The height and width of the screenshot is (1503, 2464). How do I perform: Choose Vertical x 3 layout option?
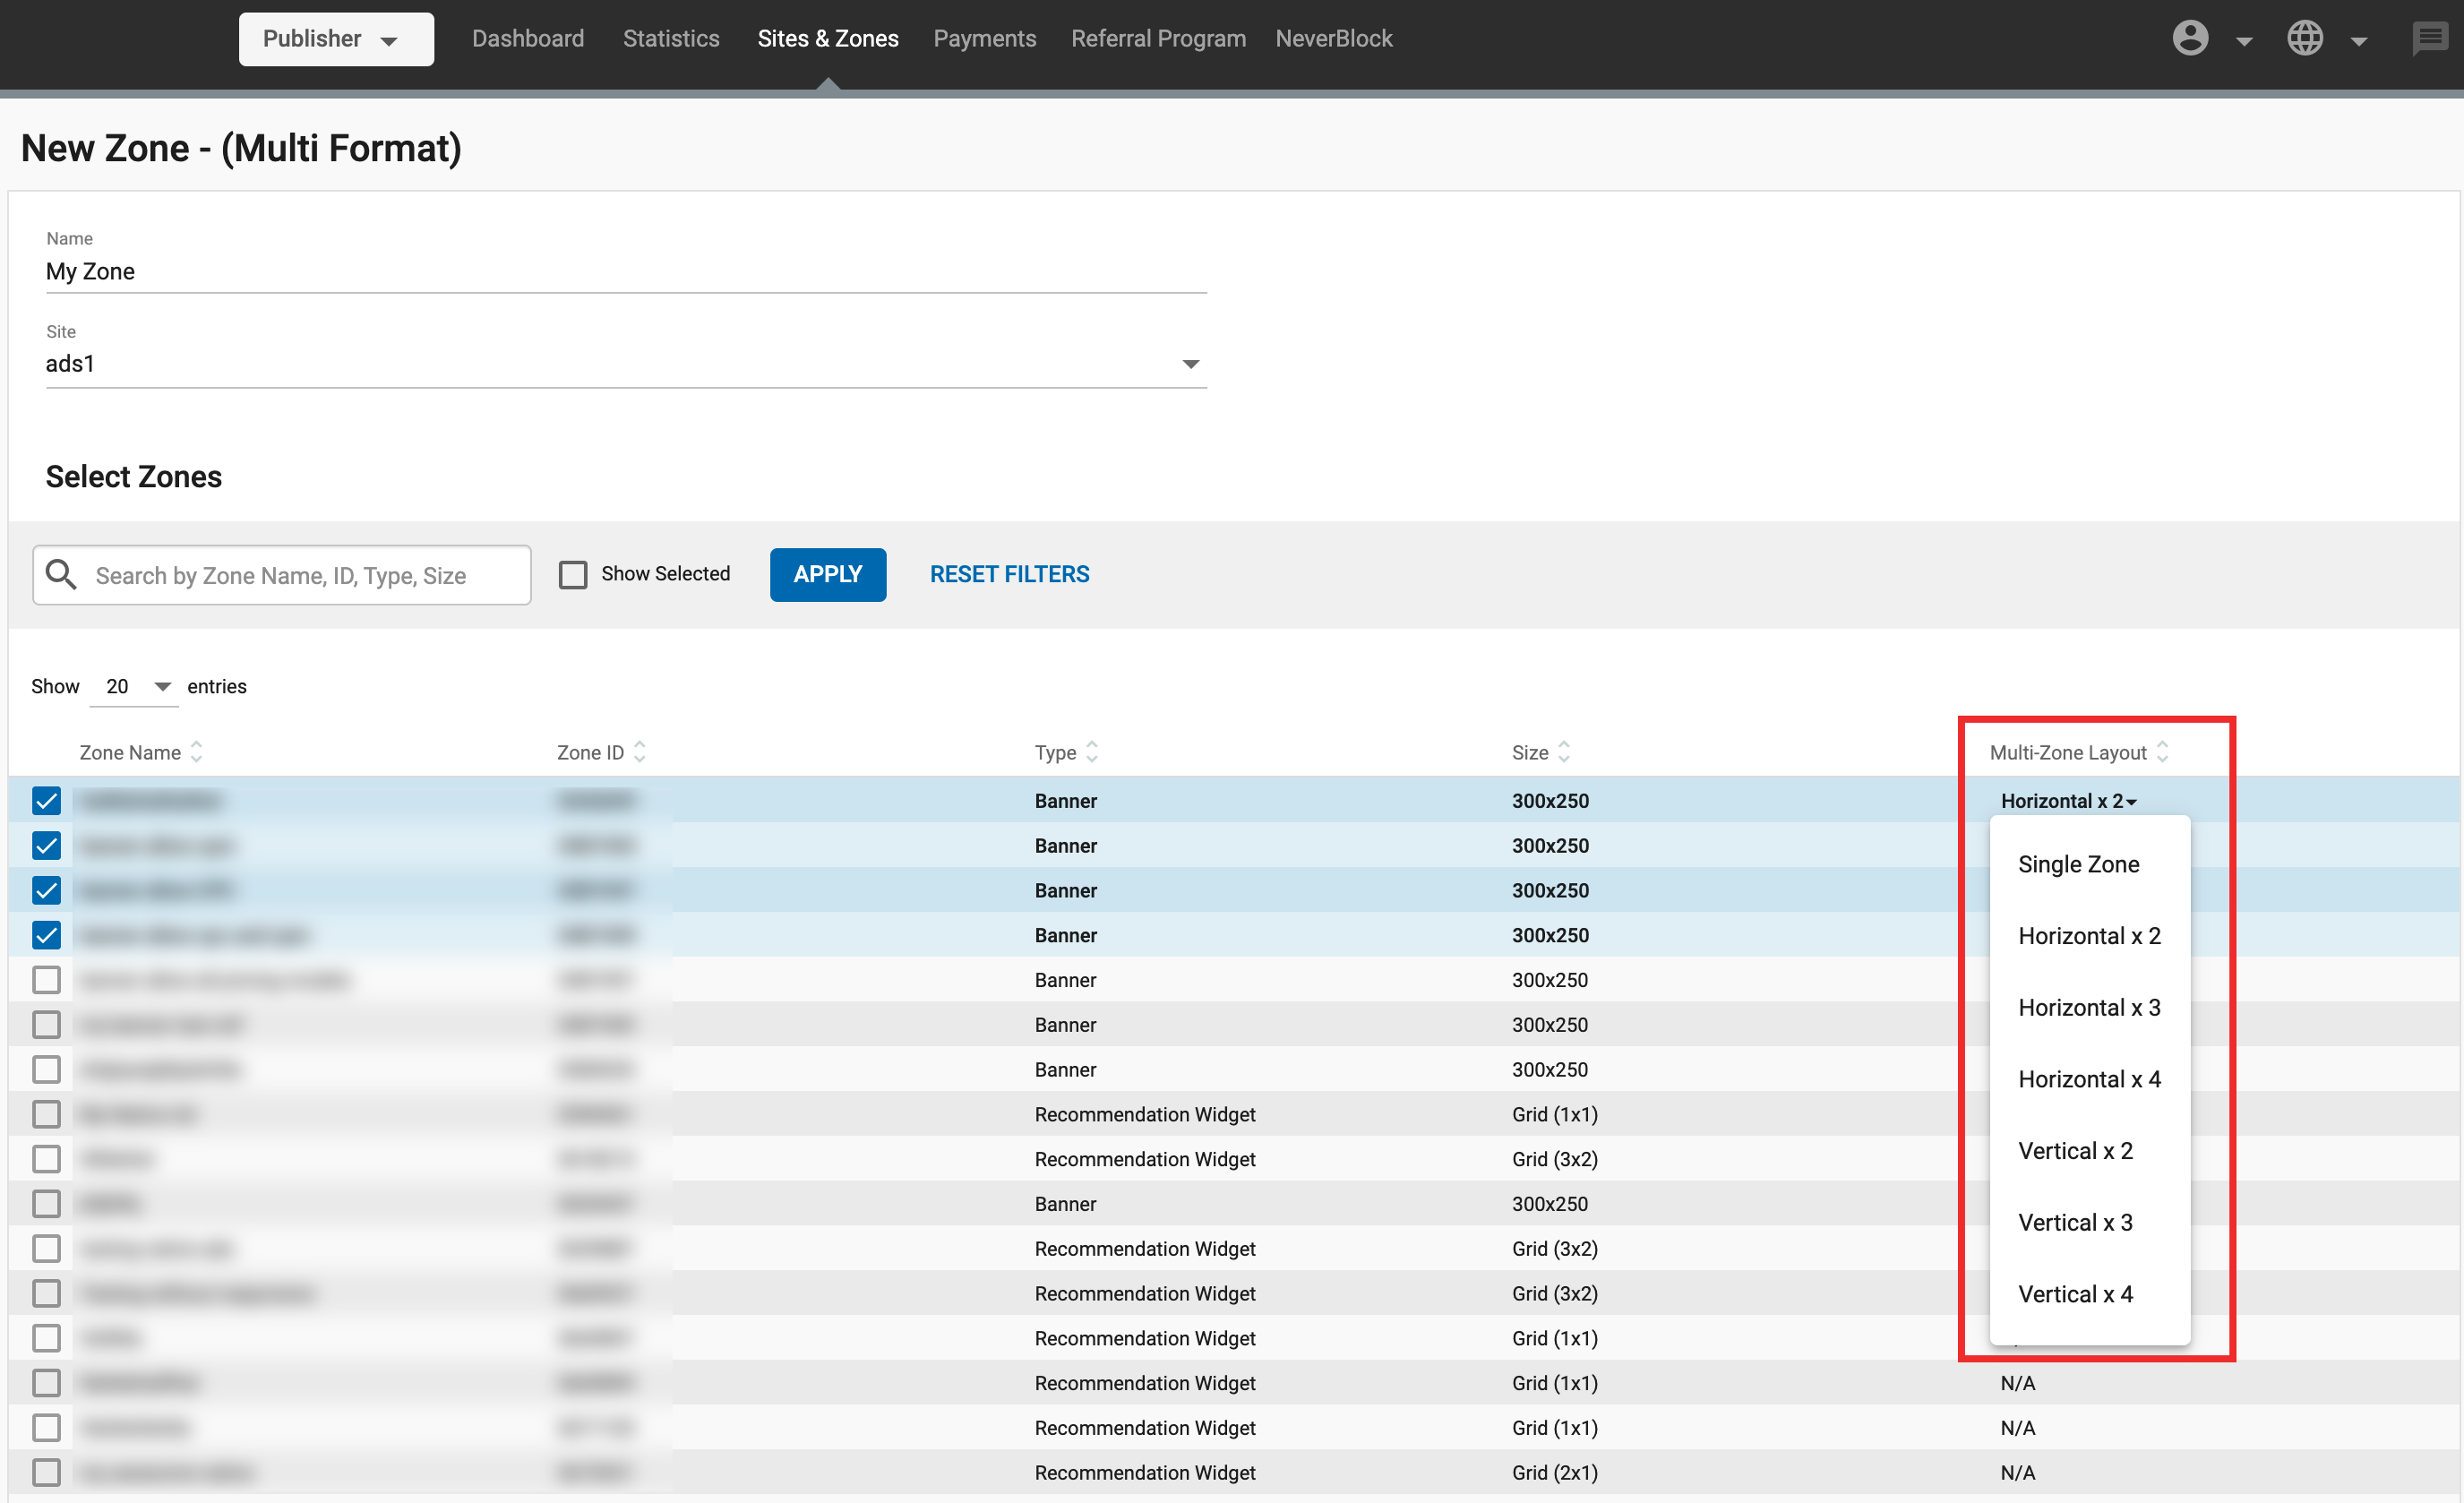tap(2075, 1222)
